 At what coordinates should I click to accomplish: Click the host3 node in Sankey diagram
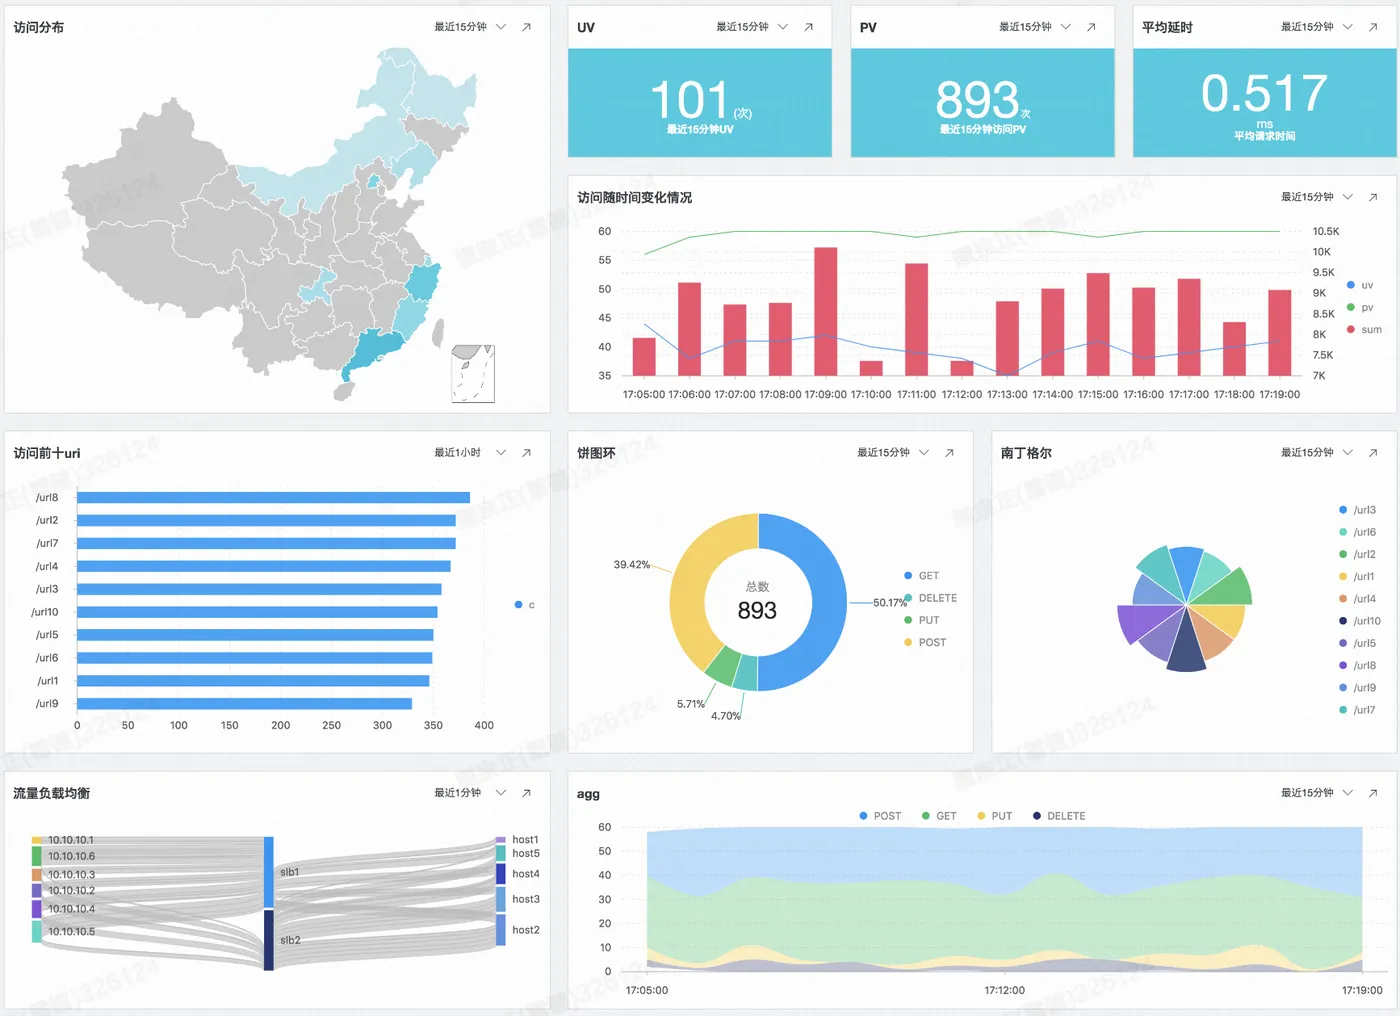pos(501,899)
